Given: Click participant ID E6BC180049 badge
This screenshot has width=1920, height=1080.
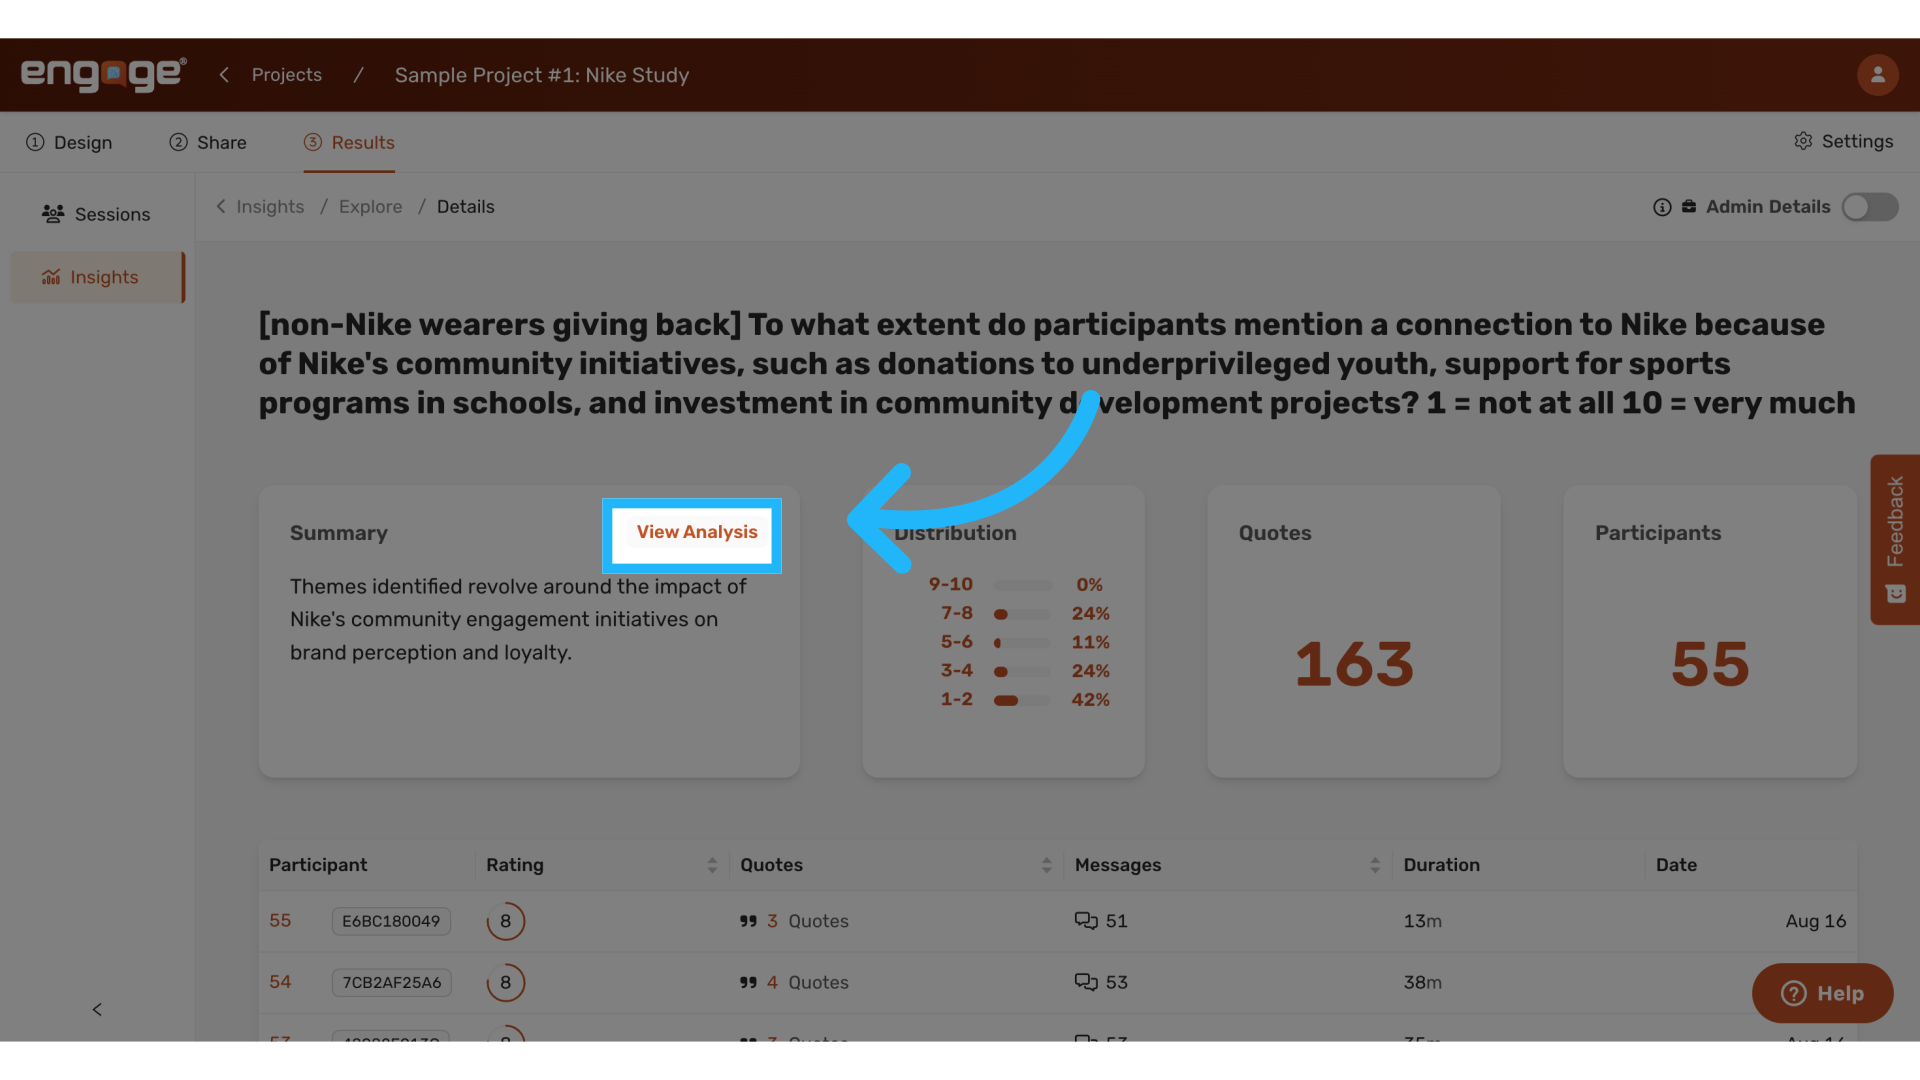Looking at the screenshot, I should (x=391, y=921).
